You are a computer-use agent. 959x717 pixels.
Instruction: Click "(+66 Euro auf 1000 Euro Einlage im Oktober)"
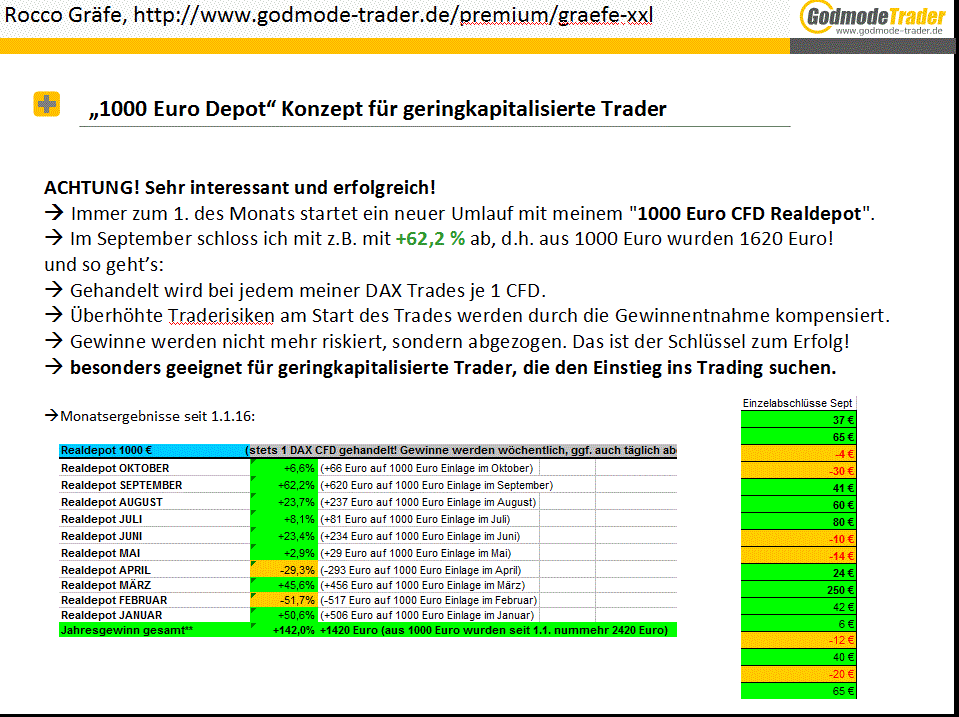[x=427, y=469]
